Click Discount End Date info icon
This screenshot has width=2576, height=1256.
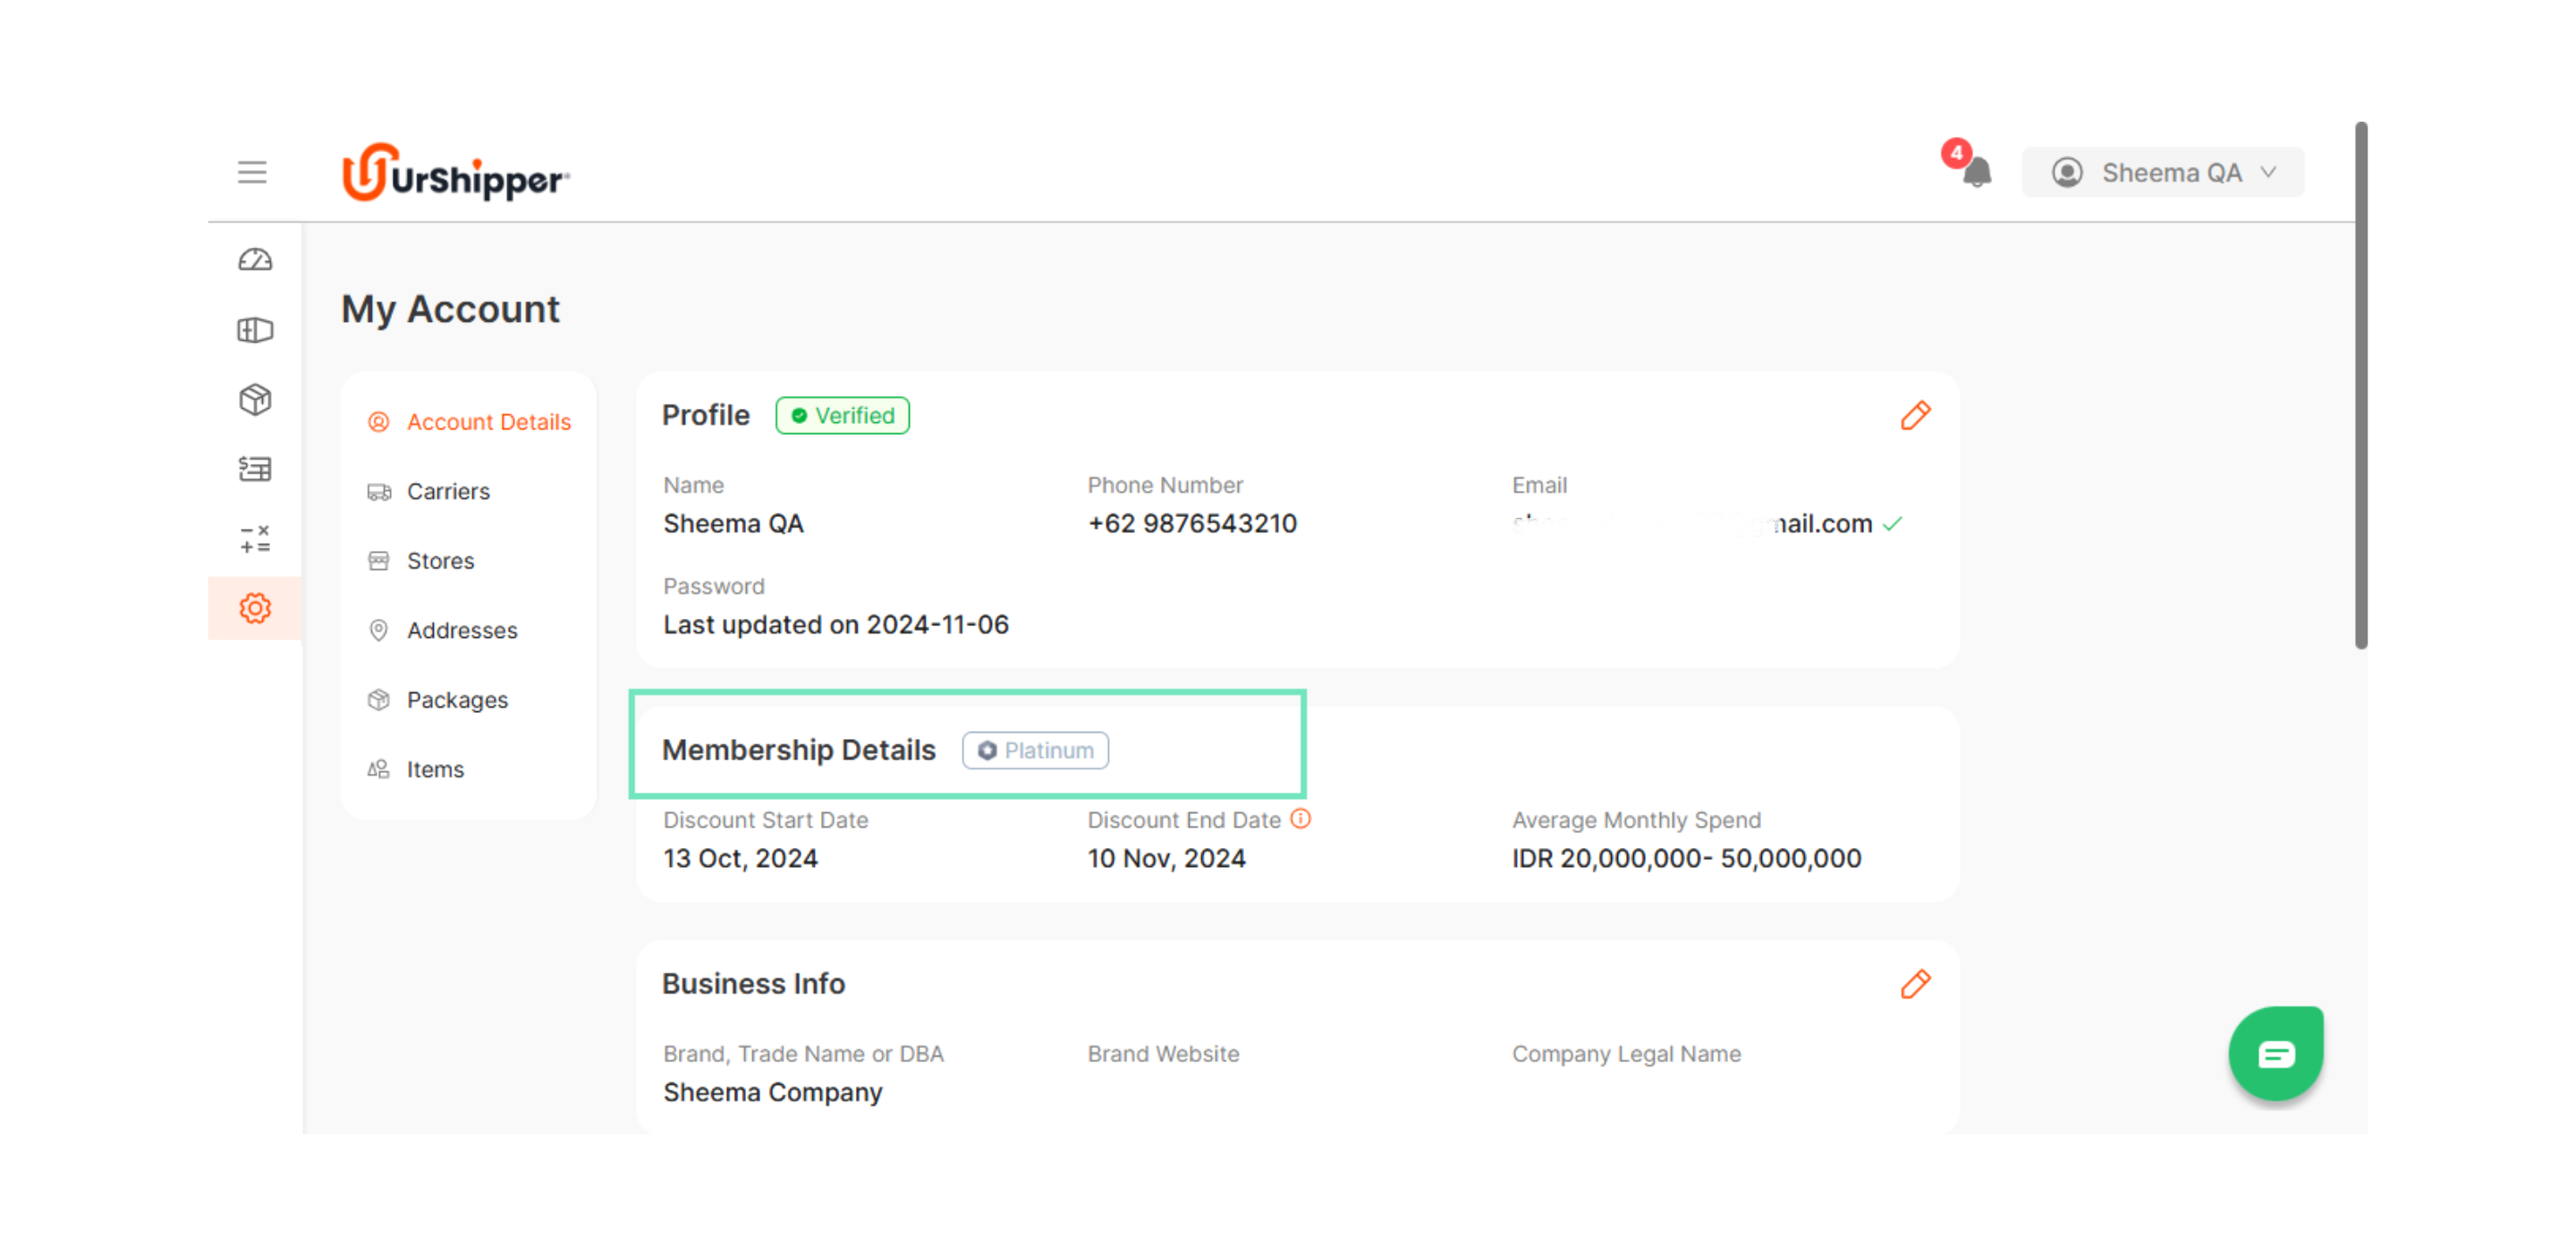click(1300, 819)
